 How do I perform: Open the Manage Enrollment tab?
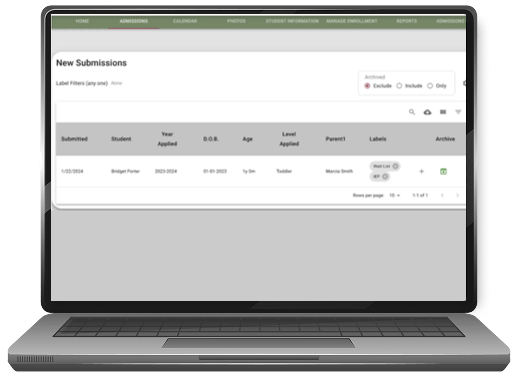(352, 21)
